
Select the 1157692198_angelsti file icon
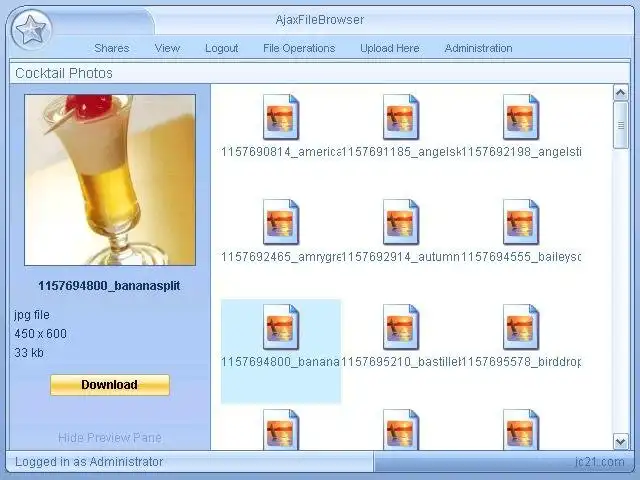click(x=521, y=117)
